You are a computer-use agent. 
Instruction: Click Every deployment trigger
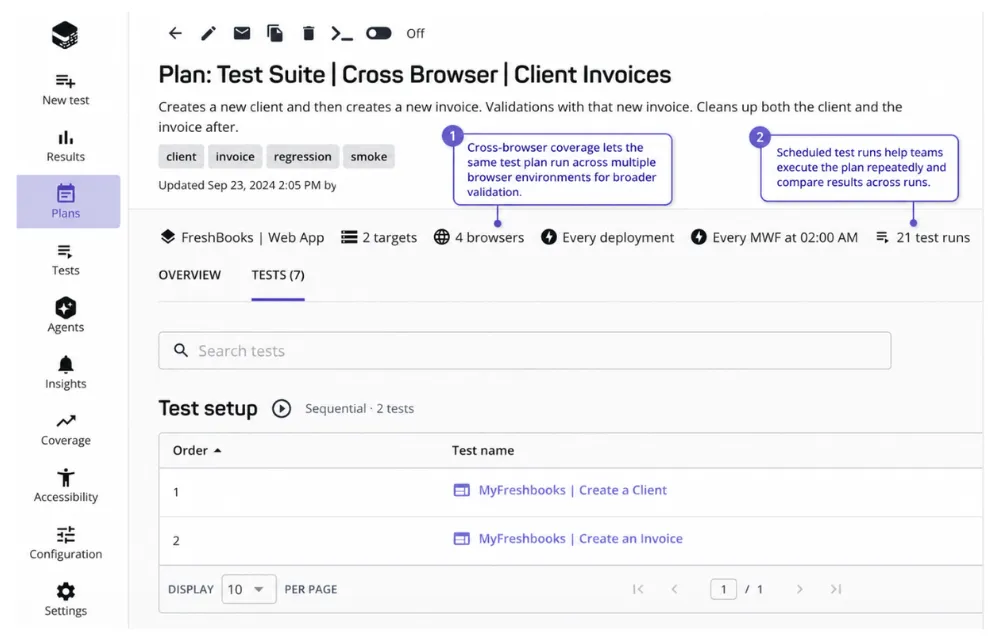(607, 238)
